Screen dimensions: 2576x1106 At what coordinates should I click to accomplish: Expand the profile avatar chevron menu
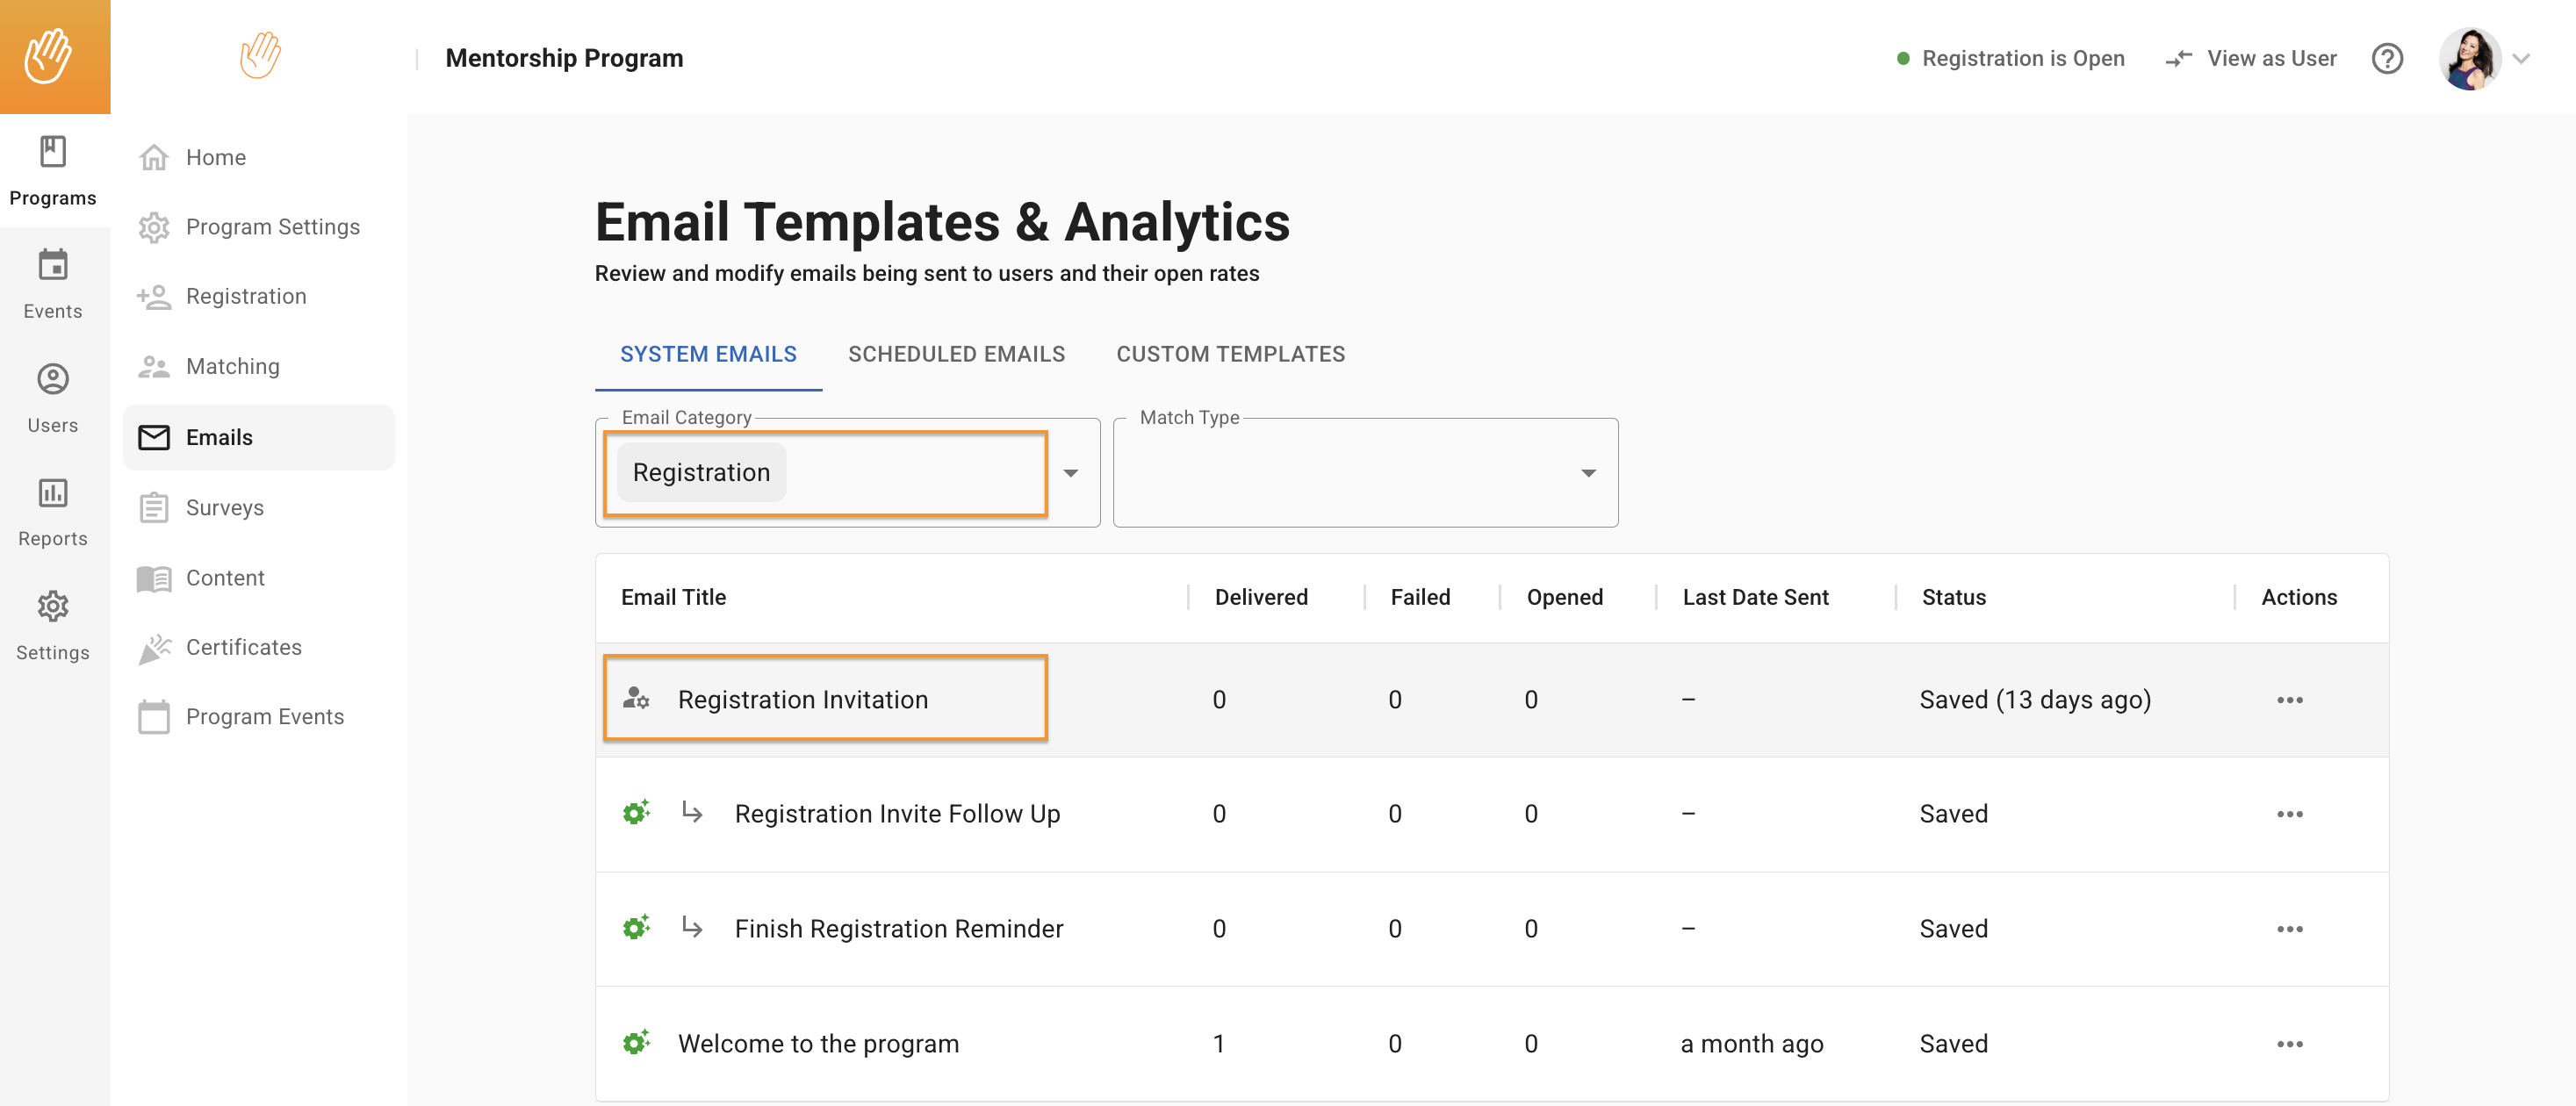pyautogui.click(x=2522, y=59)
